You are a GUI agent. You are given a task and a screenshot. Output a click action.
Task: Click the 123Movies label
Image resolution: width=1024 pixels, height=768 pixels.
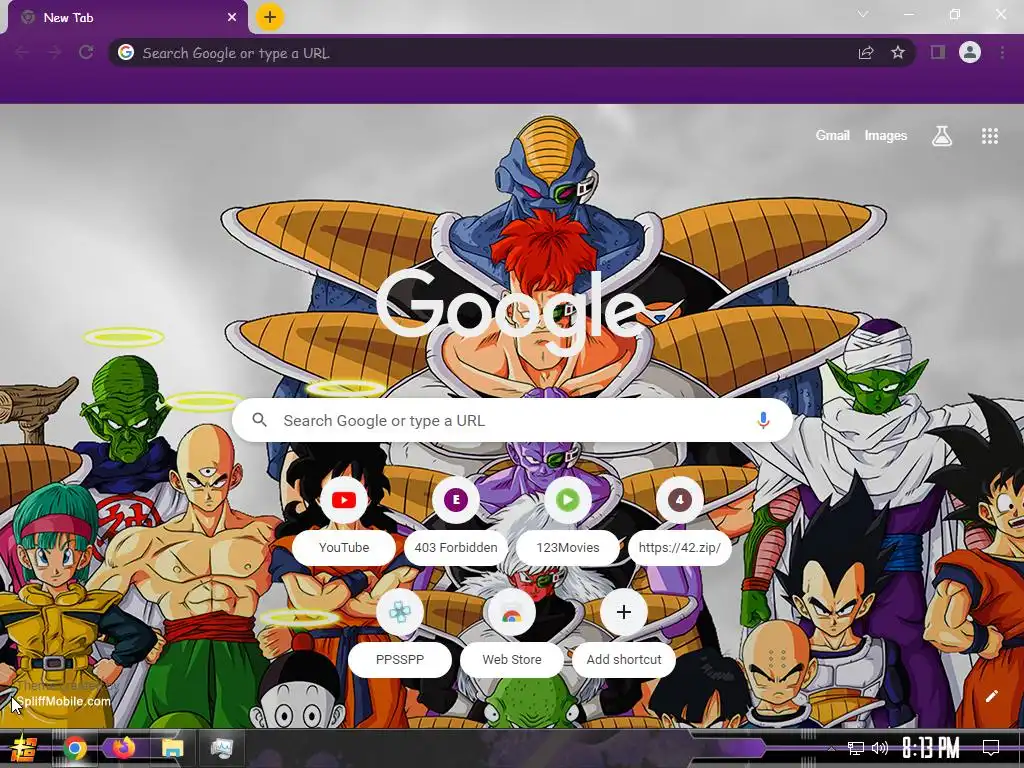568,547
